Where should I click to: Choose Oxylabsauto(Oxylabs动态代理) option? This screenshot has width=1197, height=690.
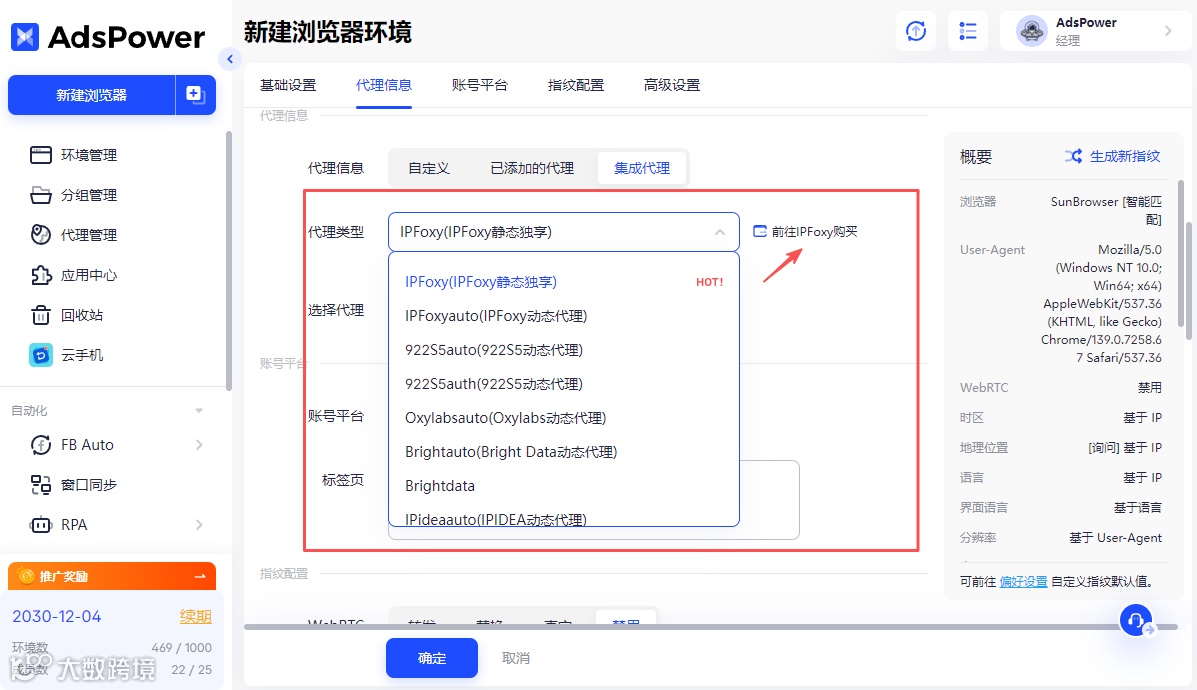(x=564, y=418)
